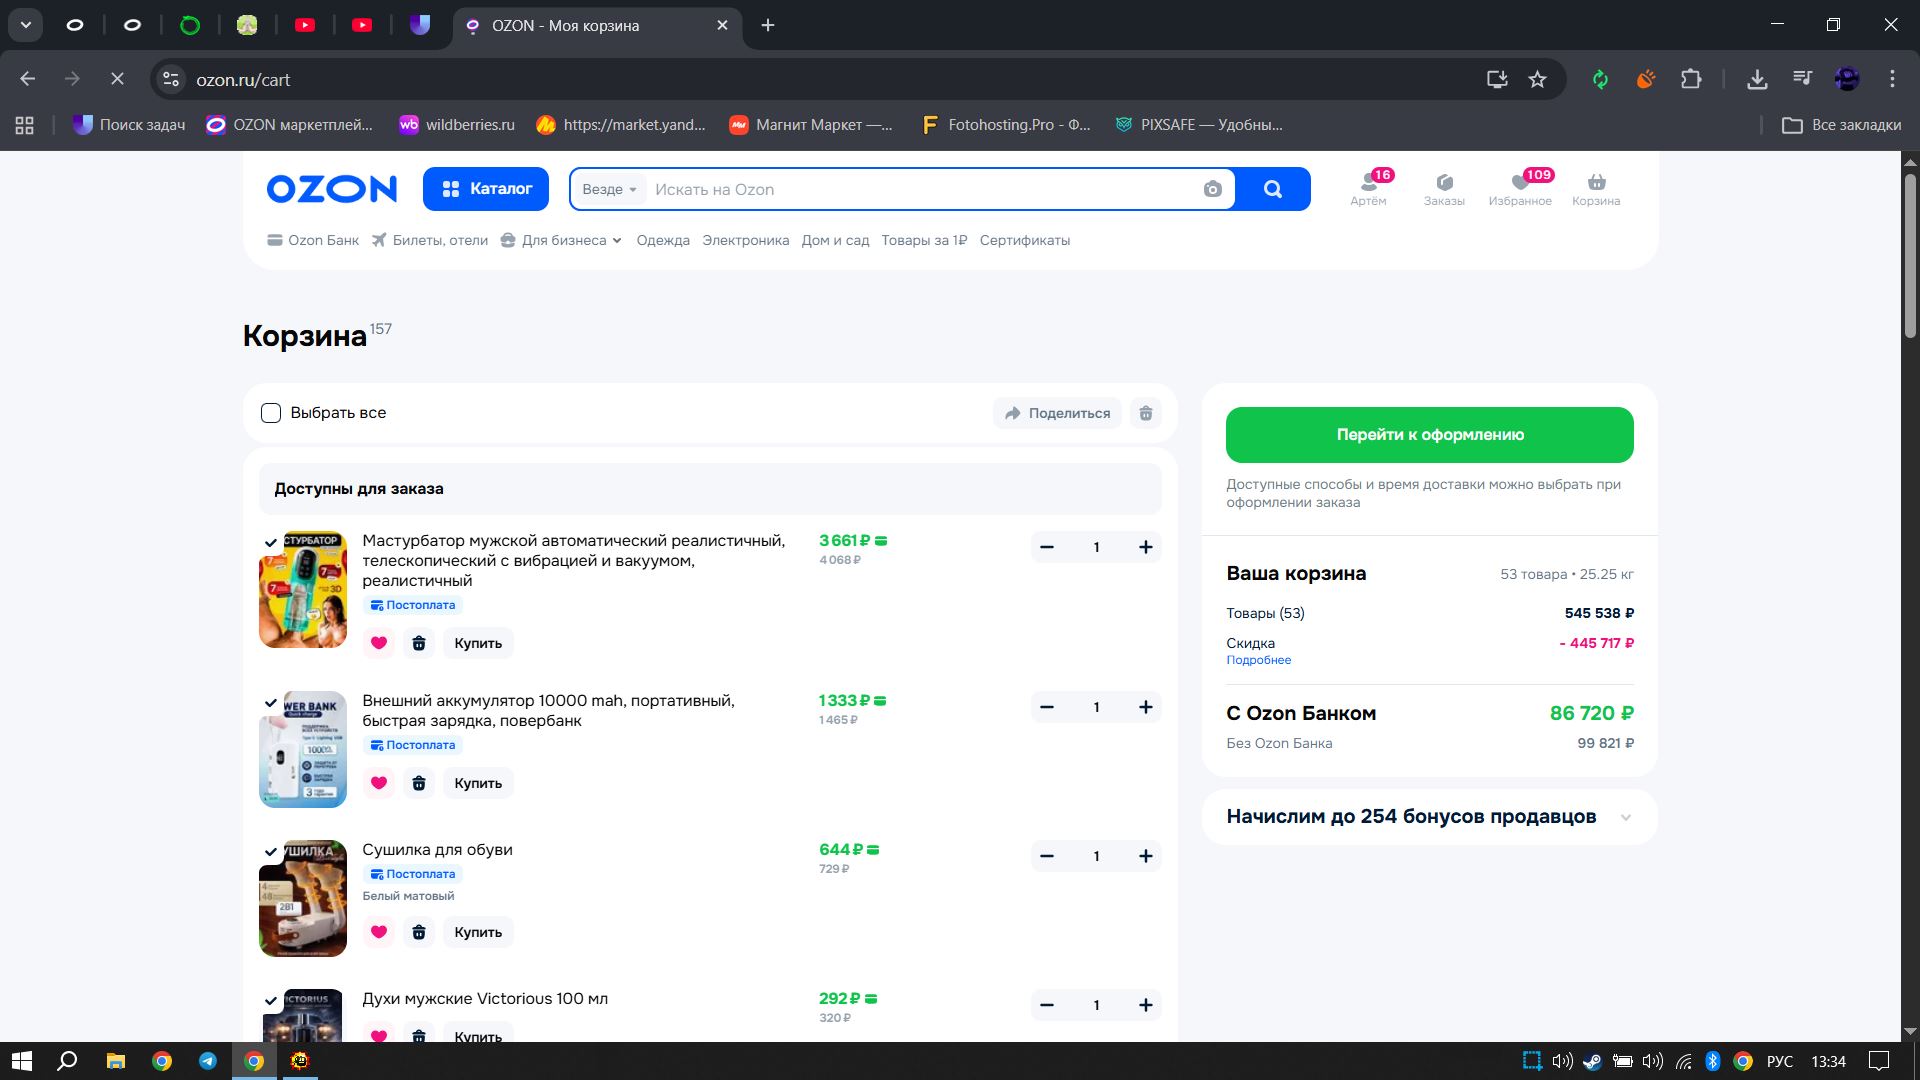Unfavorite the Внешний аккумулятор power bank item
Image resolution: width=1920 pixels, height=1080 pixels.
pos(379,783)
